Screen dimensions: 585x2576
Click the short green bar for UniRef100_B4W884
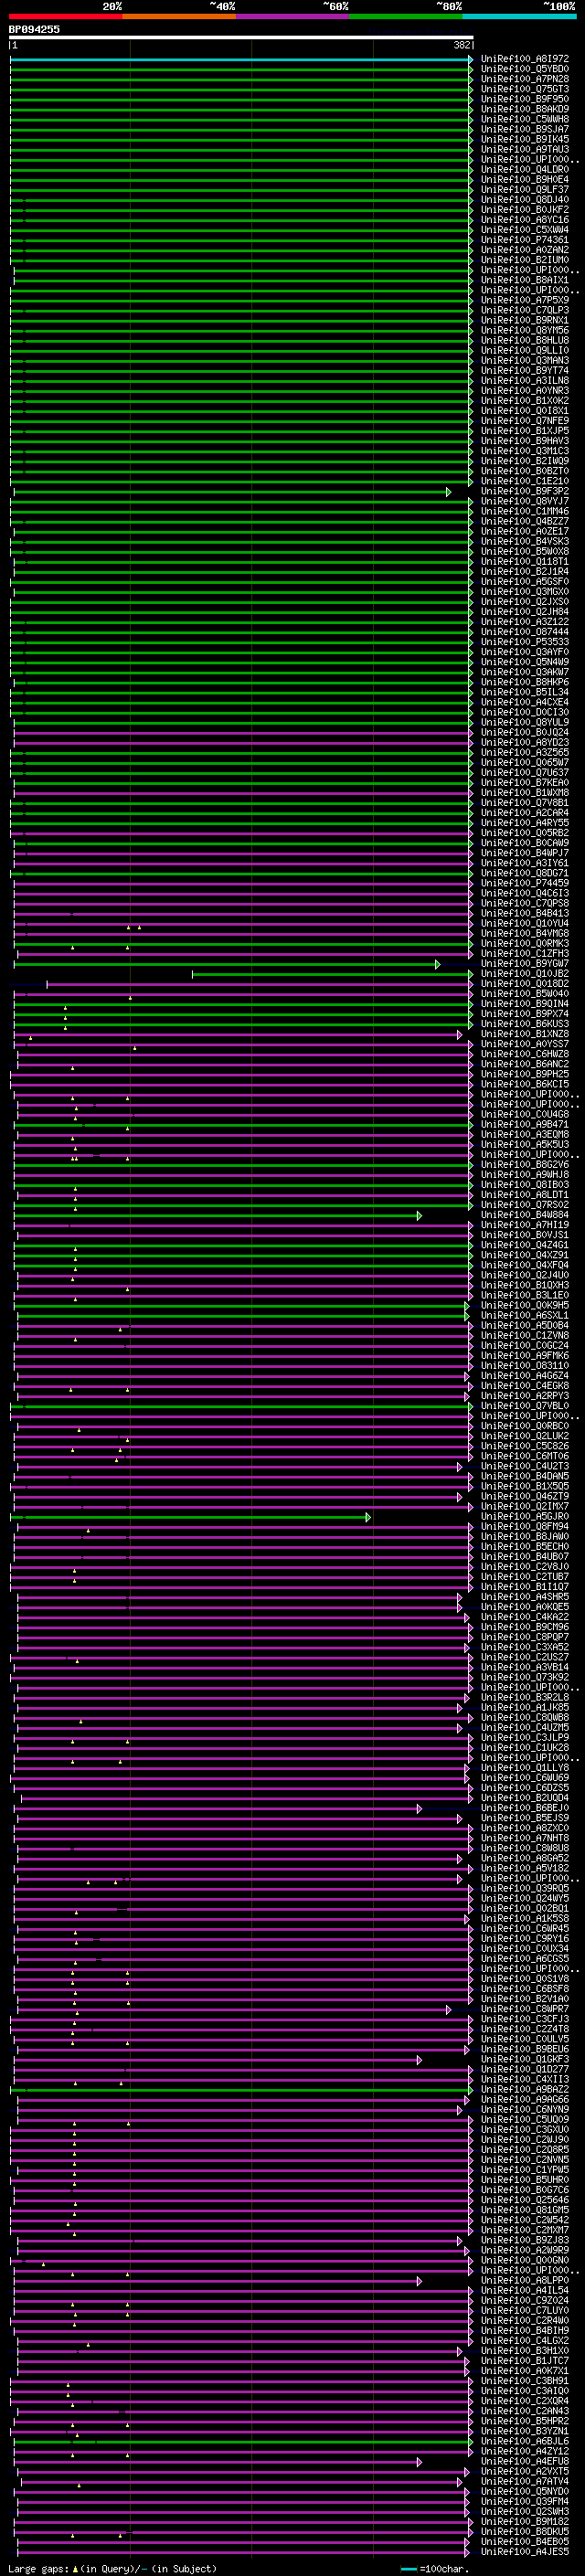click(219, 1216)
